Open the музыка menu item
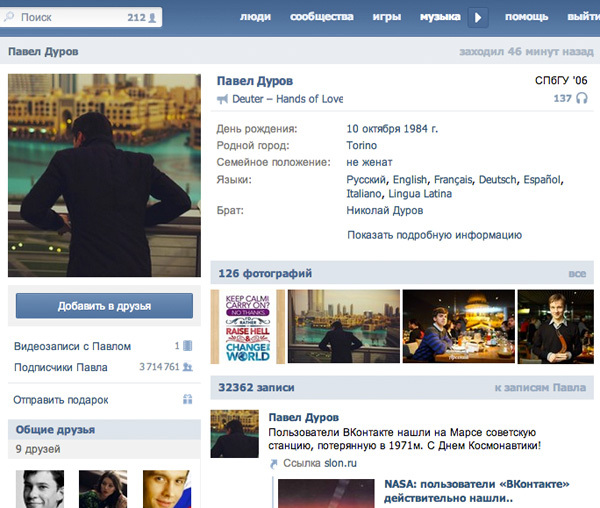The image size is (600, 508). (x=440, y=17)
